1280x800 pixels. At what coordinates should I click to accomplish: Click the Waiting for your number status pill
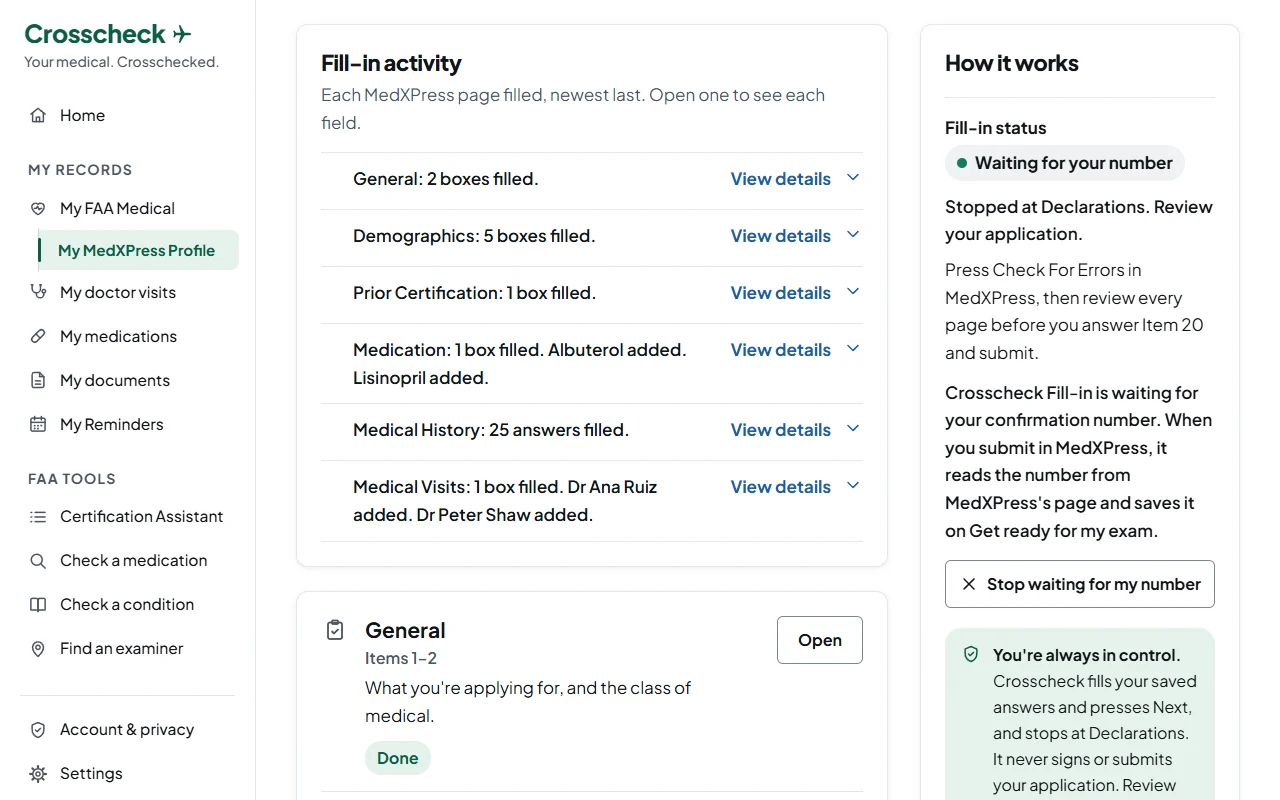click(1065, 163)
